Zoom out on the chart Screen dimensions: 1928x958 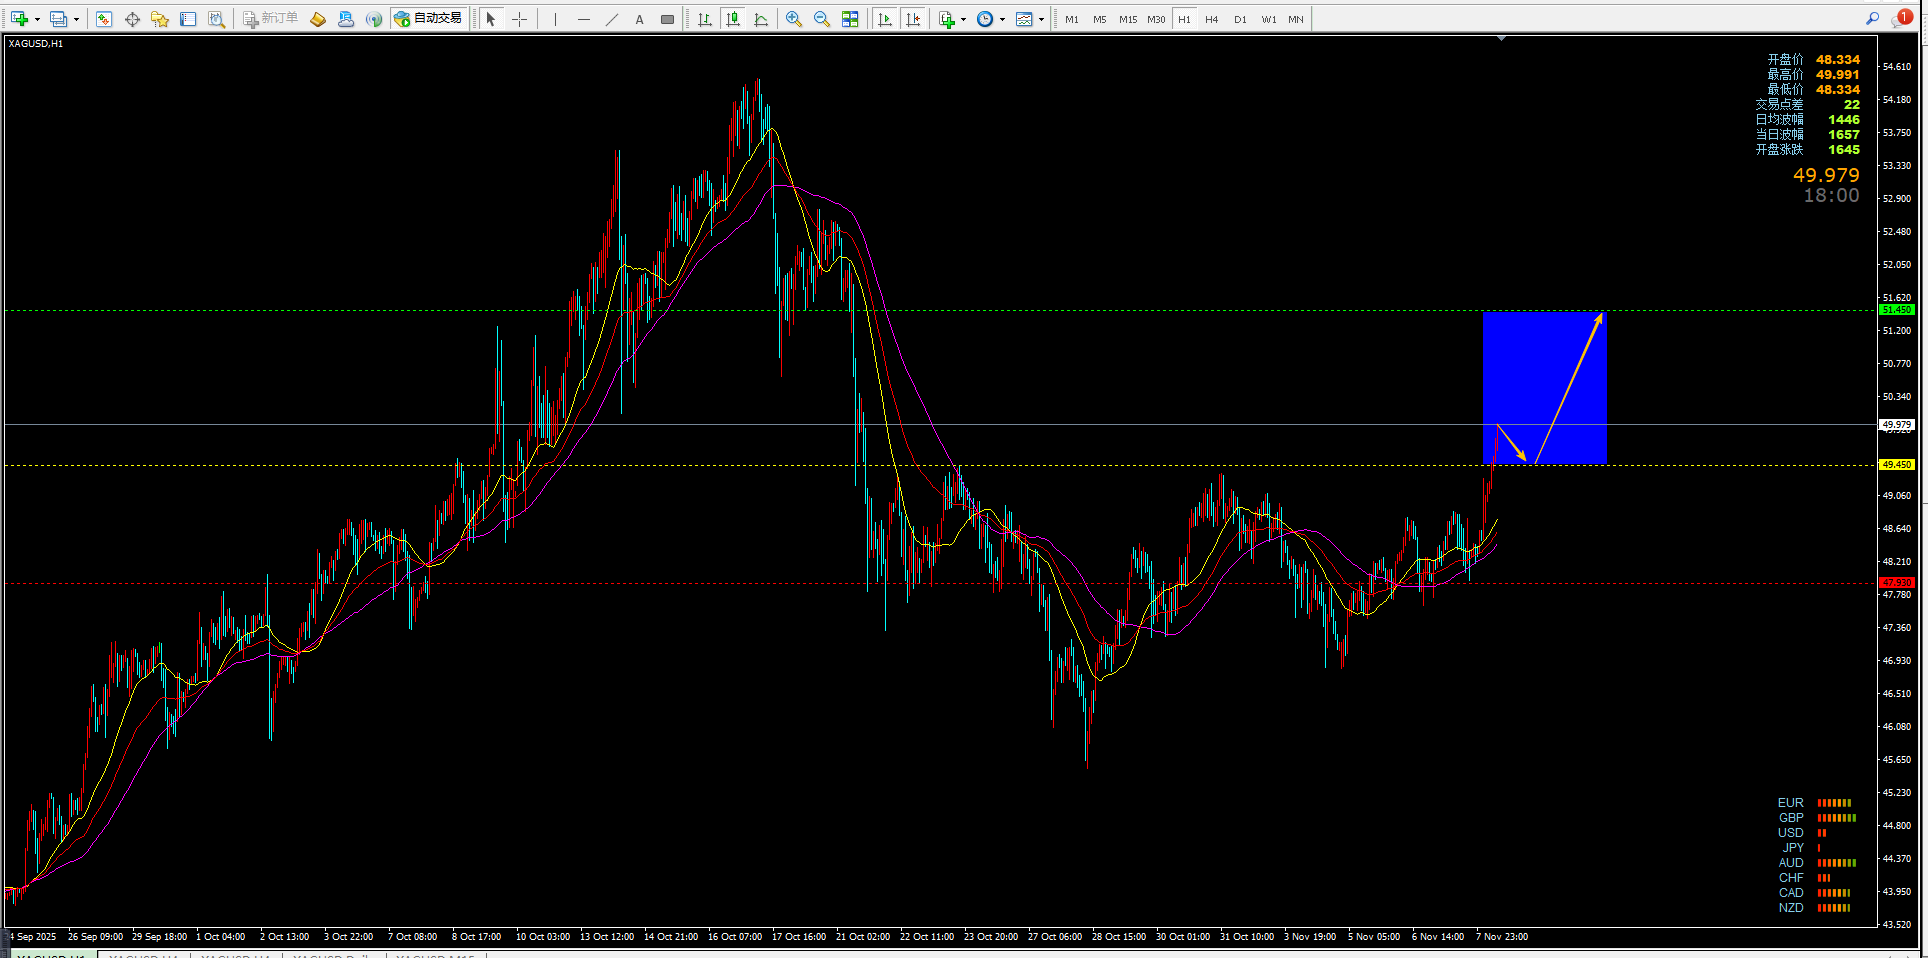[x=822, y=19]
